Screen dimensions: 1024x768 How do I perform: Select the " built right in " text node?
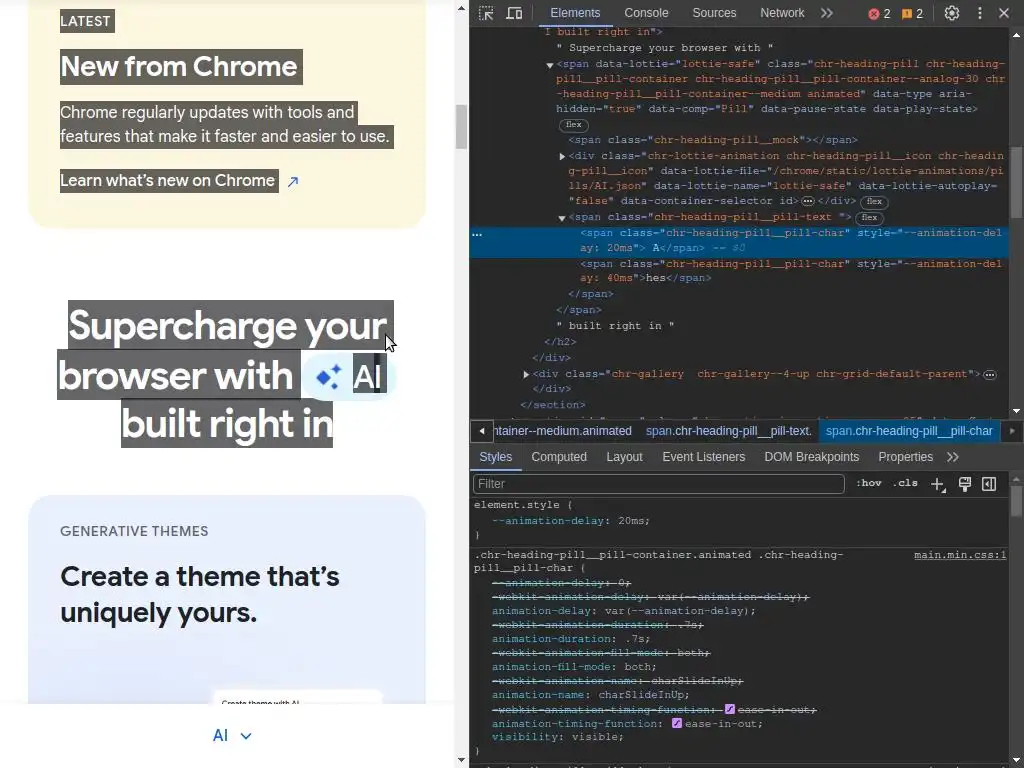[615, 326]
